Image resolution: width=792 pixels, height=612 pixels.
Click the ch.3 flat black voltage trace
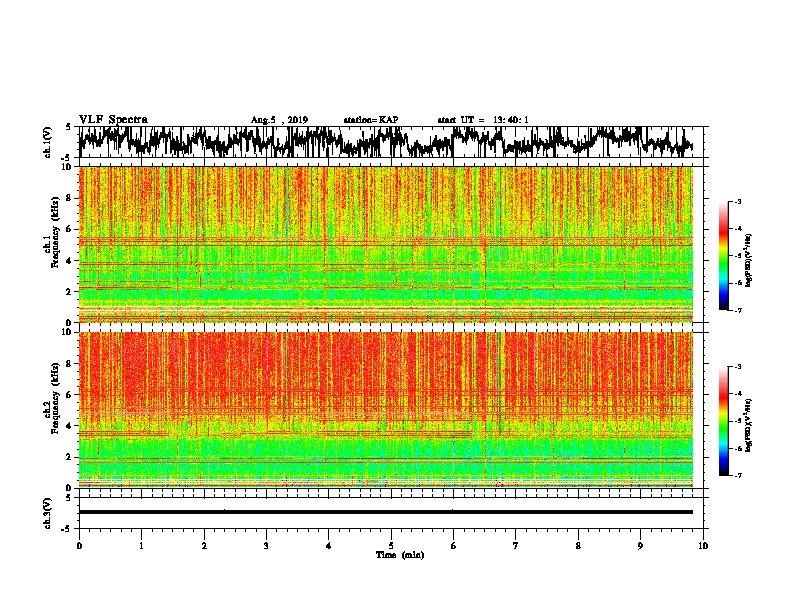[x=386, y=512]
